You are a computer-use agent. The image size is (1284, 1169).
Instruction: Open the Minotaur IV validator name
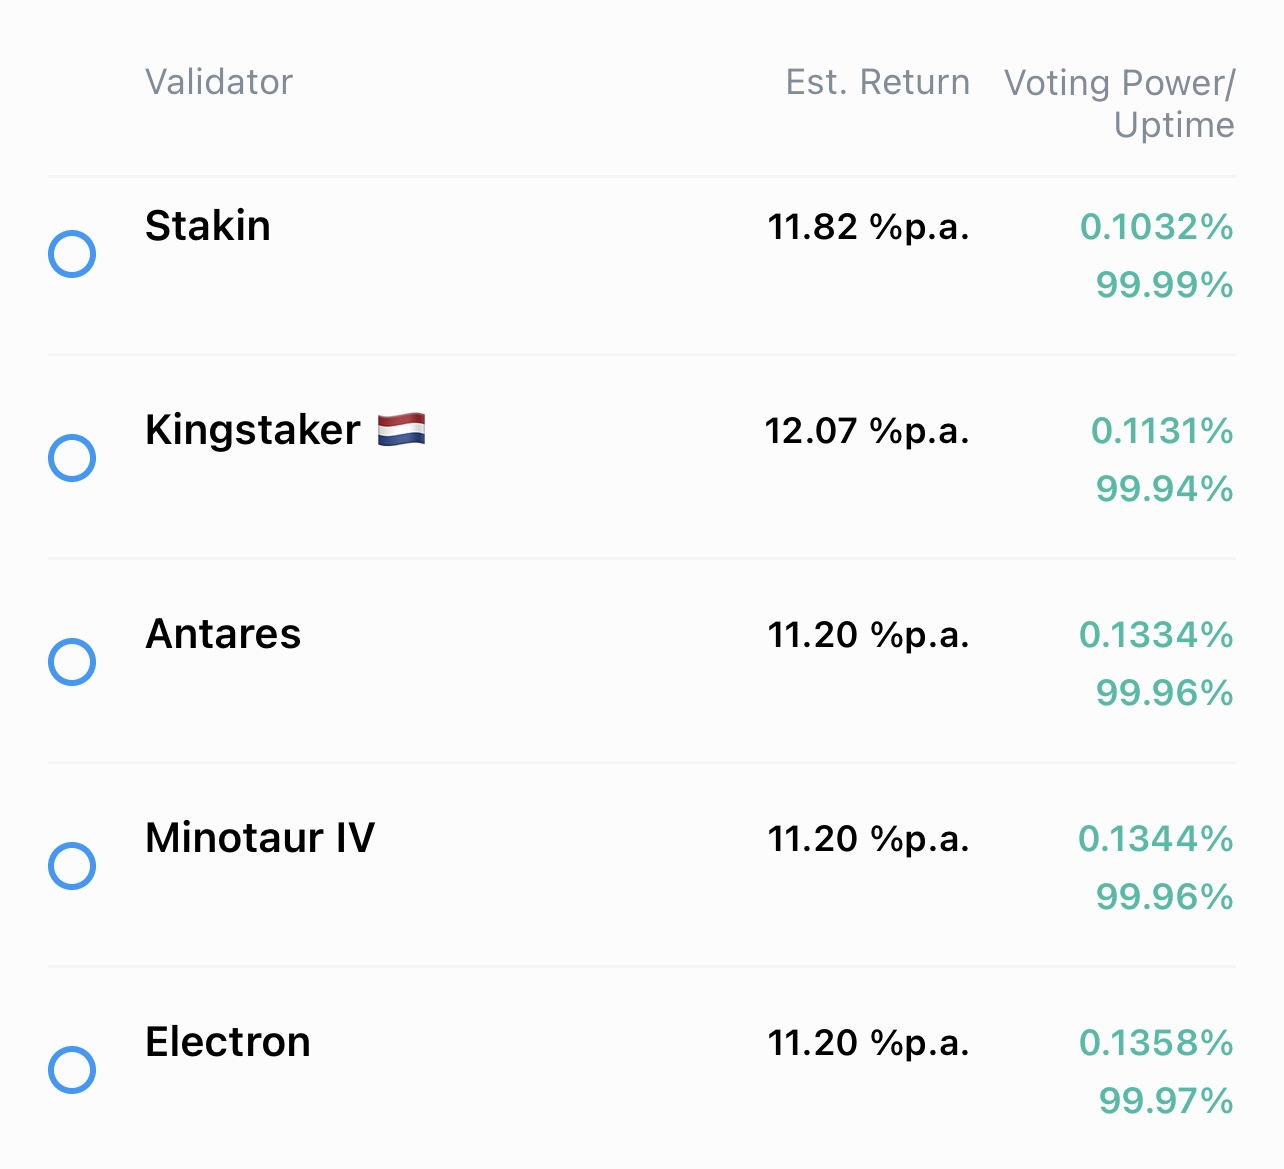[260, 838]
